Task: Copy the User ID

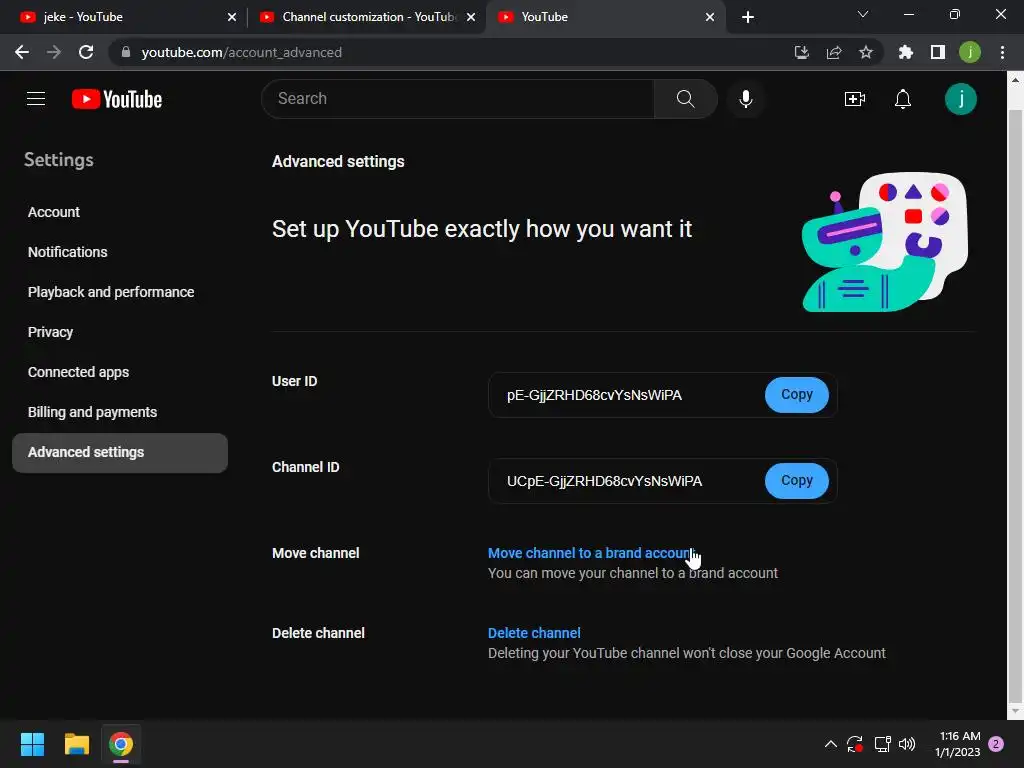Action: [797, 394]
